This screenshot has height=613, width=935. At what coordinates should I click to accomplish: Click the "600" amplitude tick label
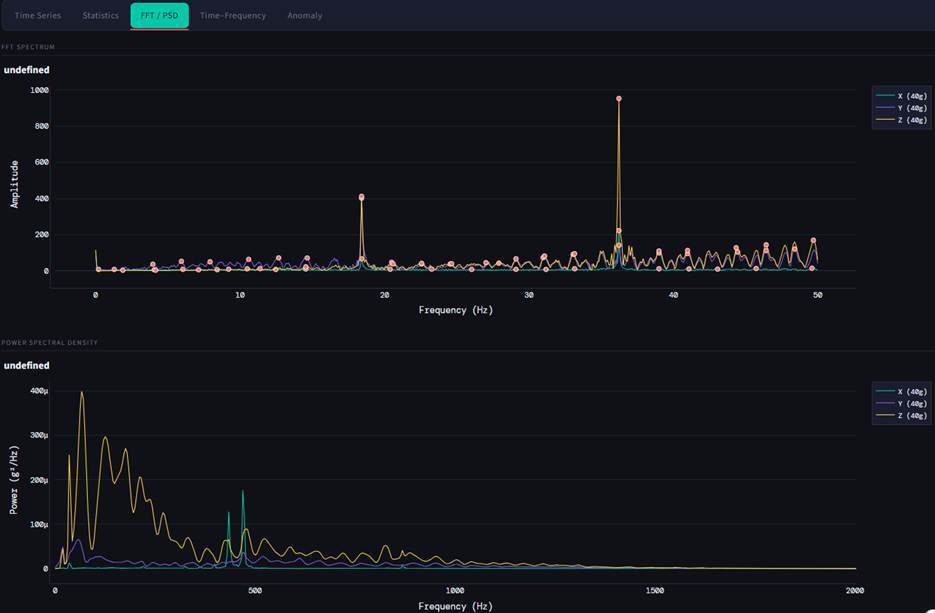[41, 162]
